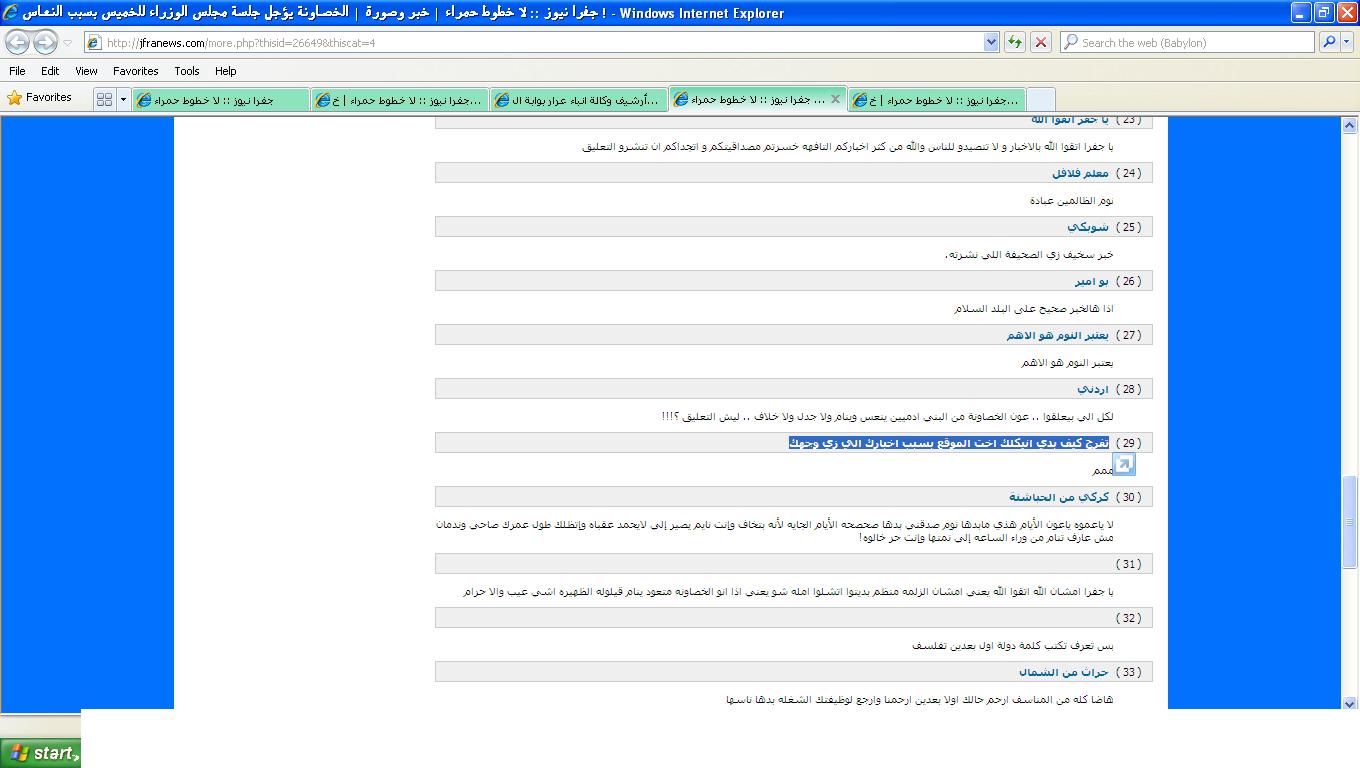Click the empty New Tab button
The height and width of the screenshot is (768, 1360).
point(1040,100)
